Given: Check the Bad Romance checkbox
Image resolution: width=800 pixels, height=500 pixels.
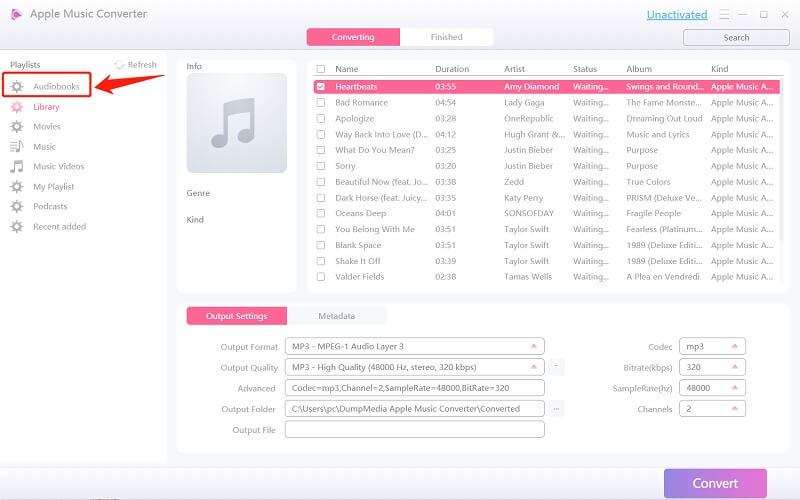Looking at the screenshot, I should pos(320,103).
